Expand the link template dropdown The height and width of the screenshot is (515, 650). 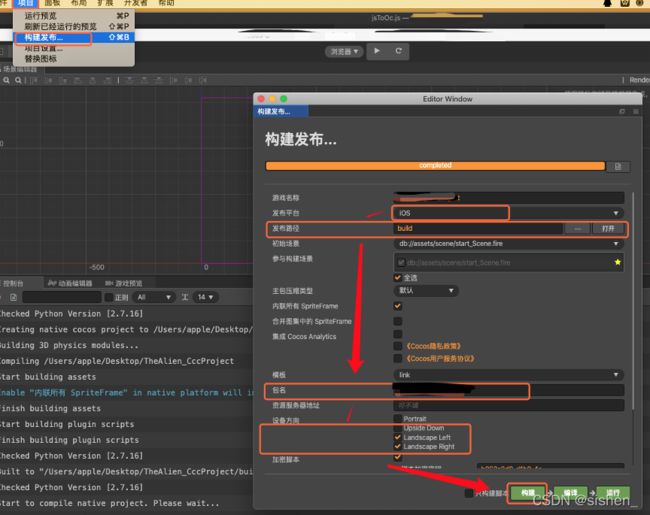point(508,374)
